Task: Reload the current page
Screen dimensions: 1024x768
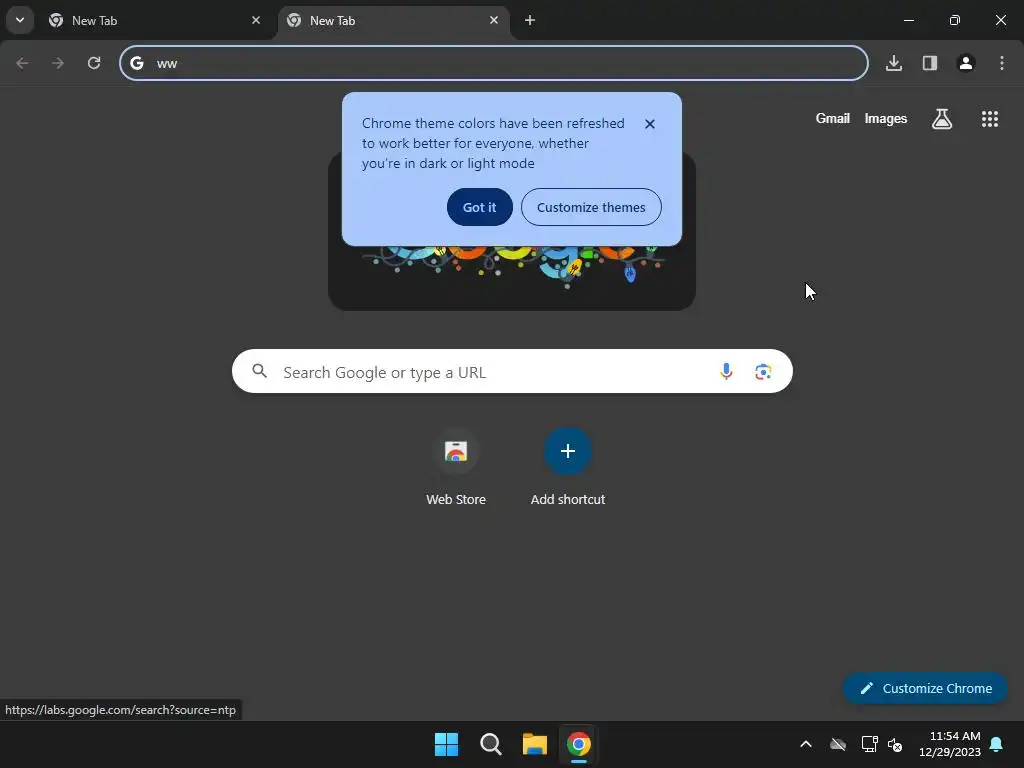Action: [x=94, y=63]
